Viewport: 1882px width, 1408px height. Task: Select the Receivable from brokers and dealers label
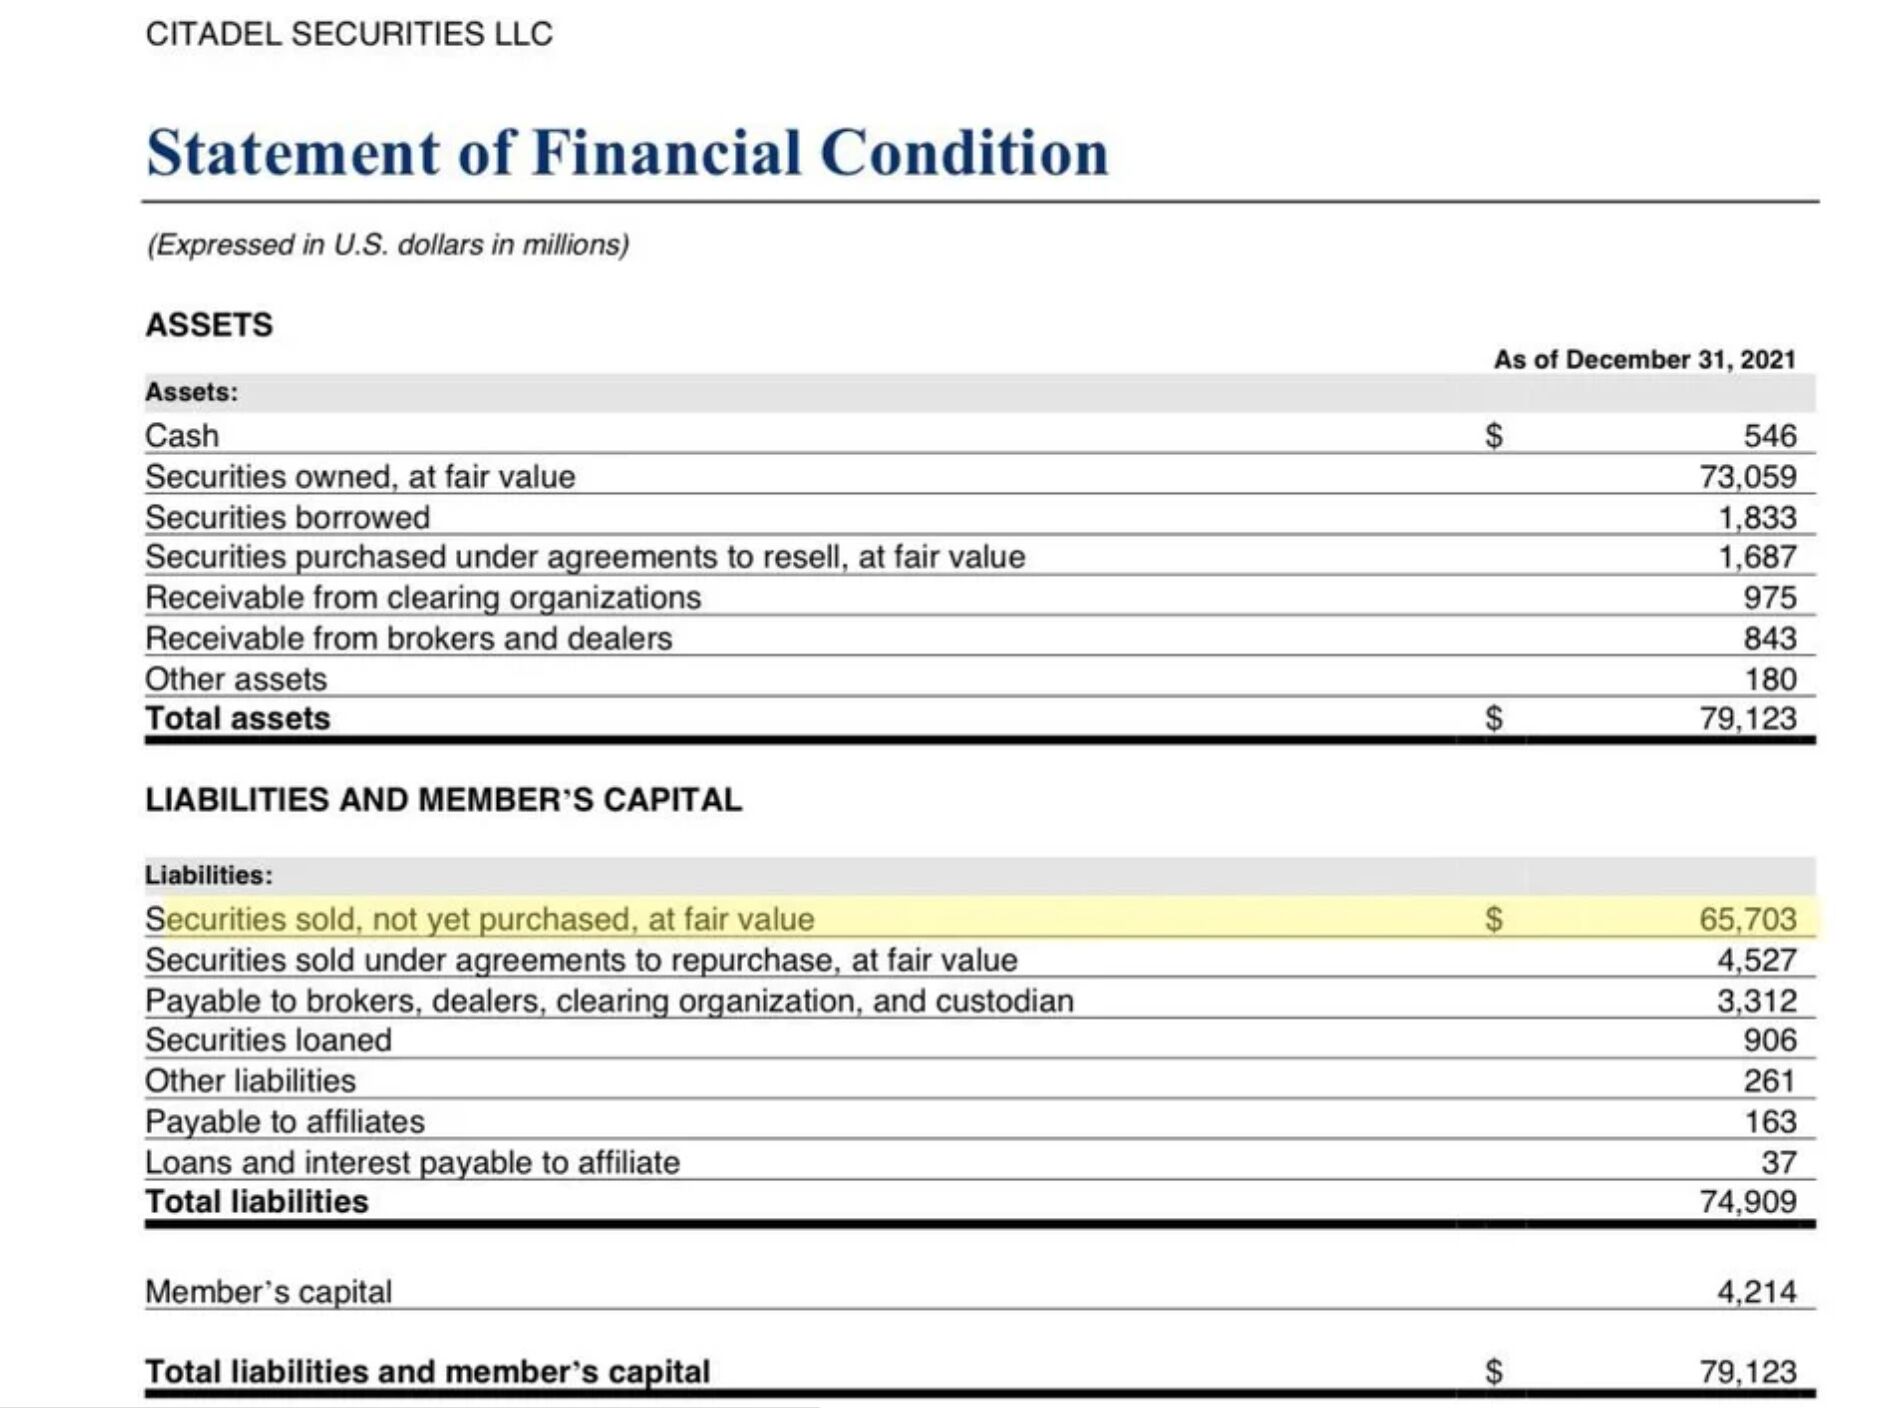(x=409, y=638)
